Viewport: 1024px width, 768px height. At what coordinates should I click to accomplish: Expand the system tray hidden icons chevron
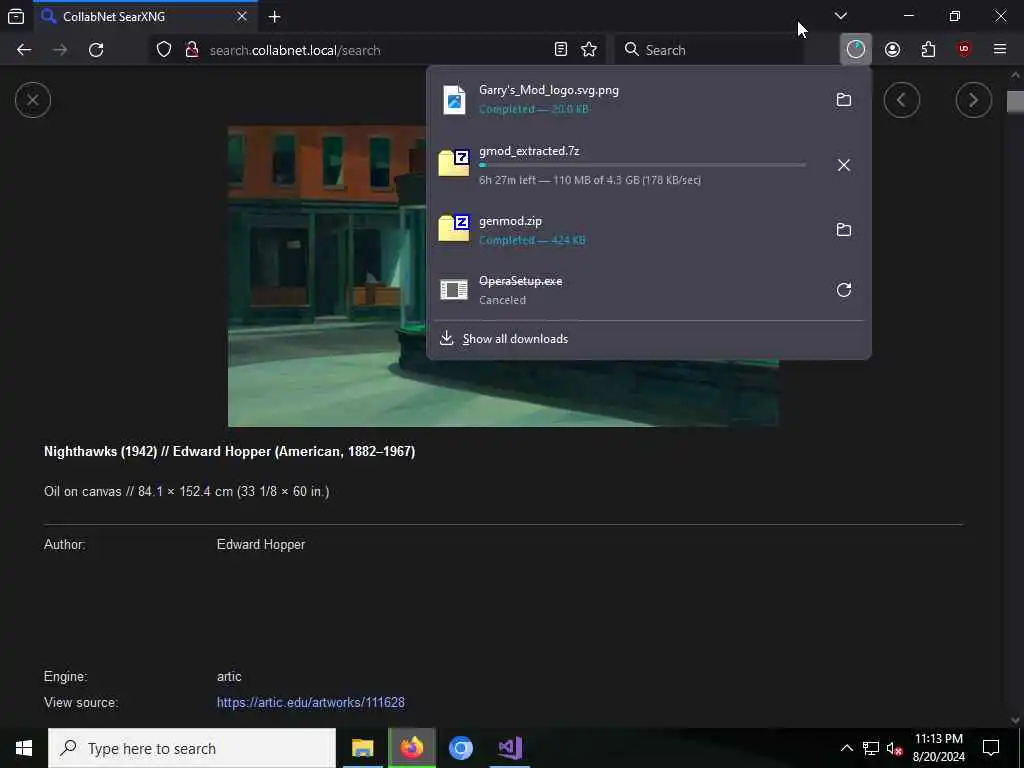846,748
